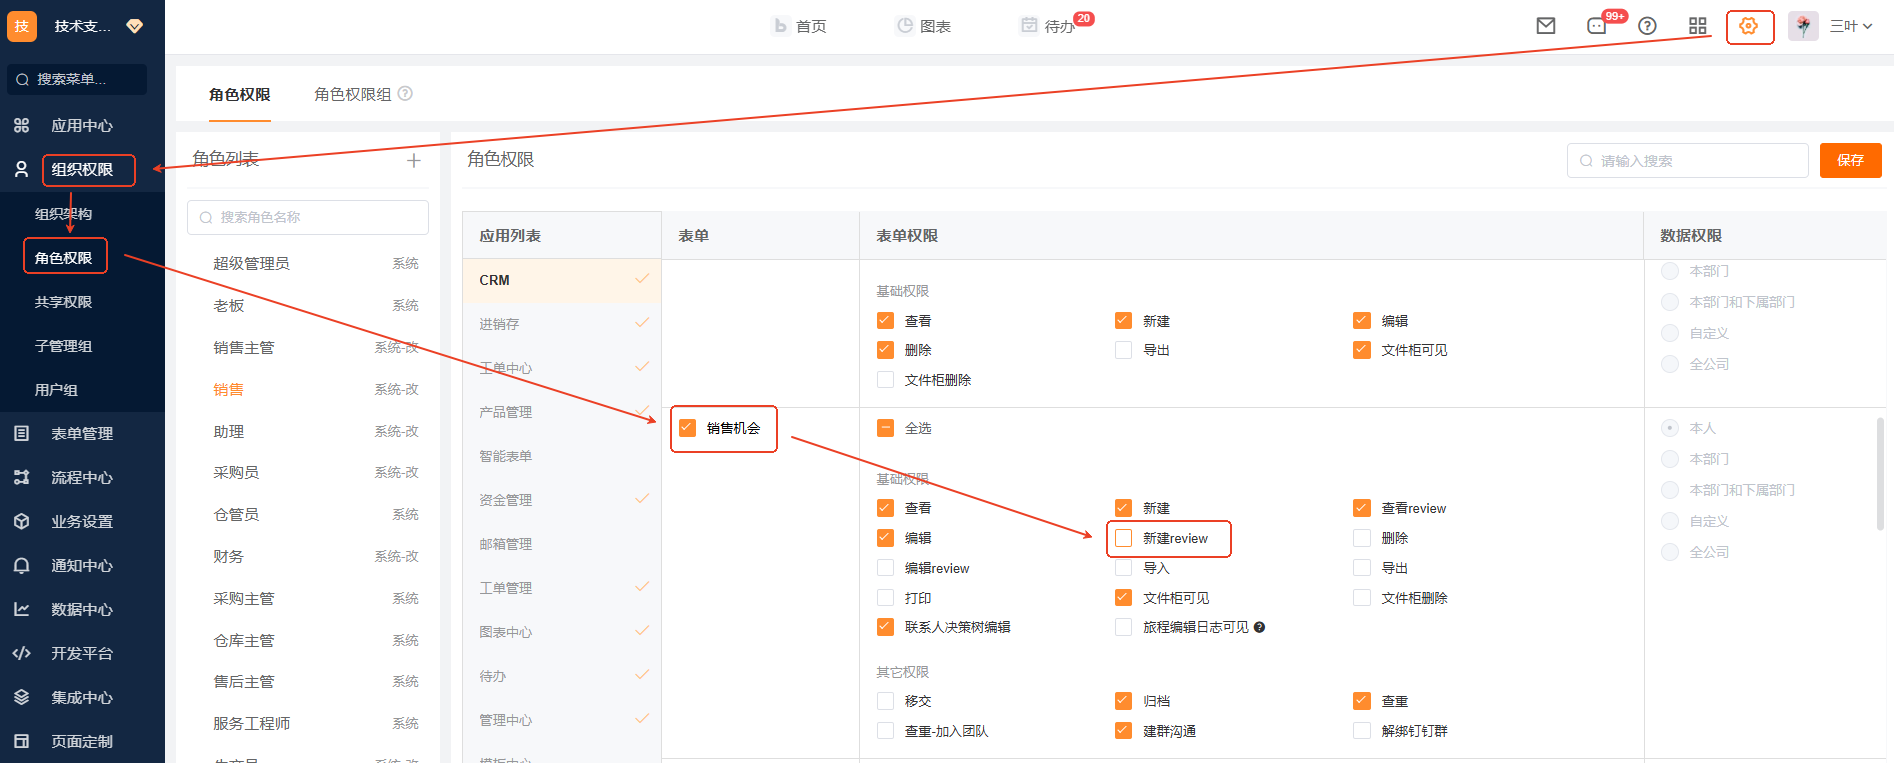The width and height of the screenshot is (1894, 763).
Task: Expand the 数据中心 sidebar menu
Action: point(82,609)
